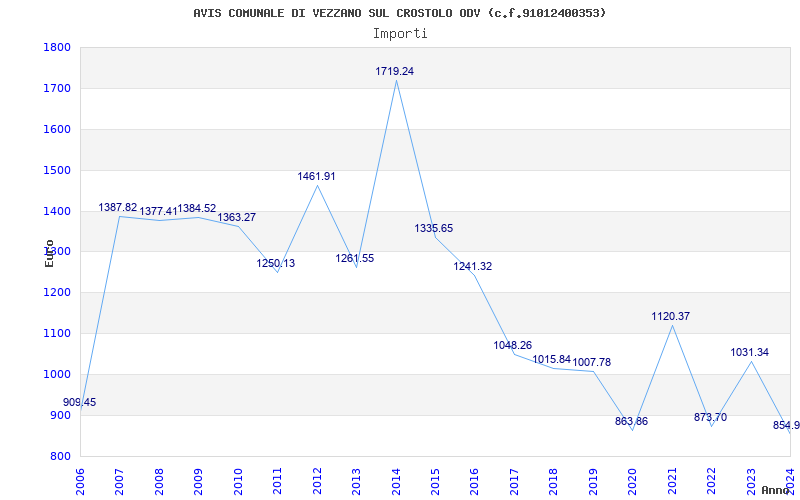
Task: Select the 1250.13 data label
Action: click(276, 264)
